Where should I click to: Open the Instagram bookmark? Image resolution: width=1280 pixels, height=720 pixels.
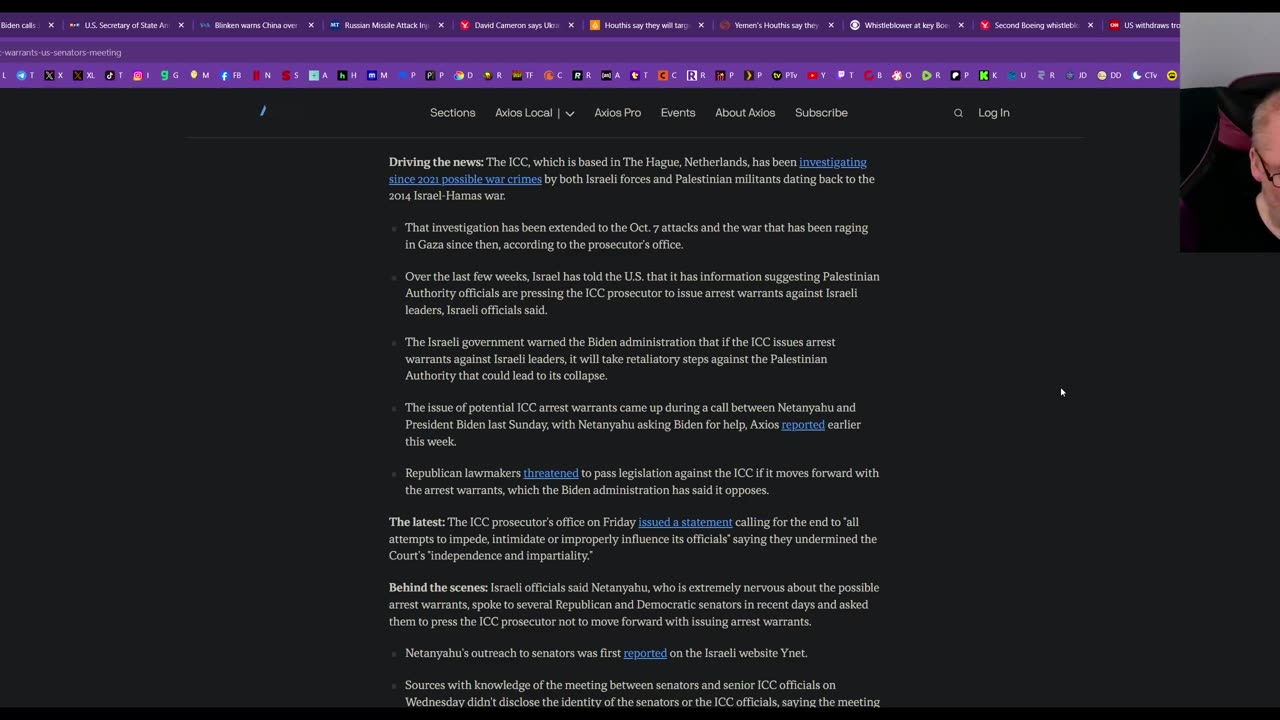point(143,75)
